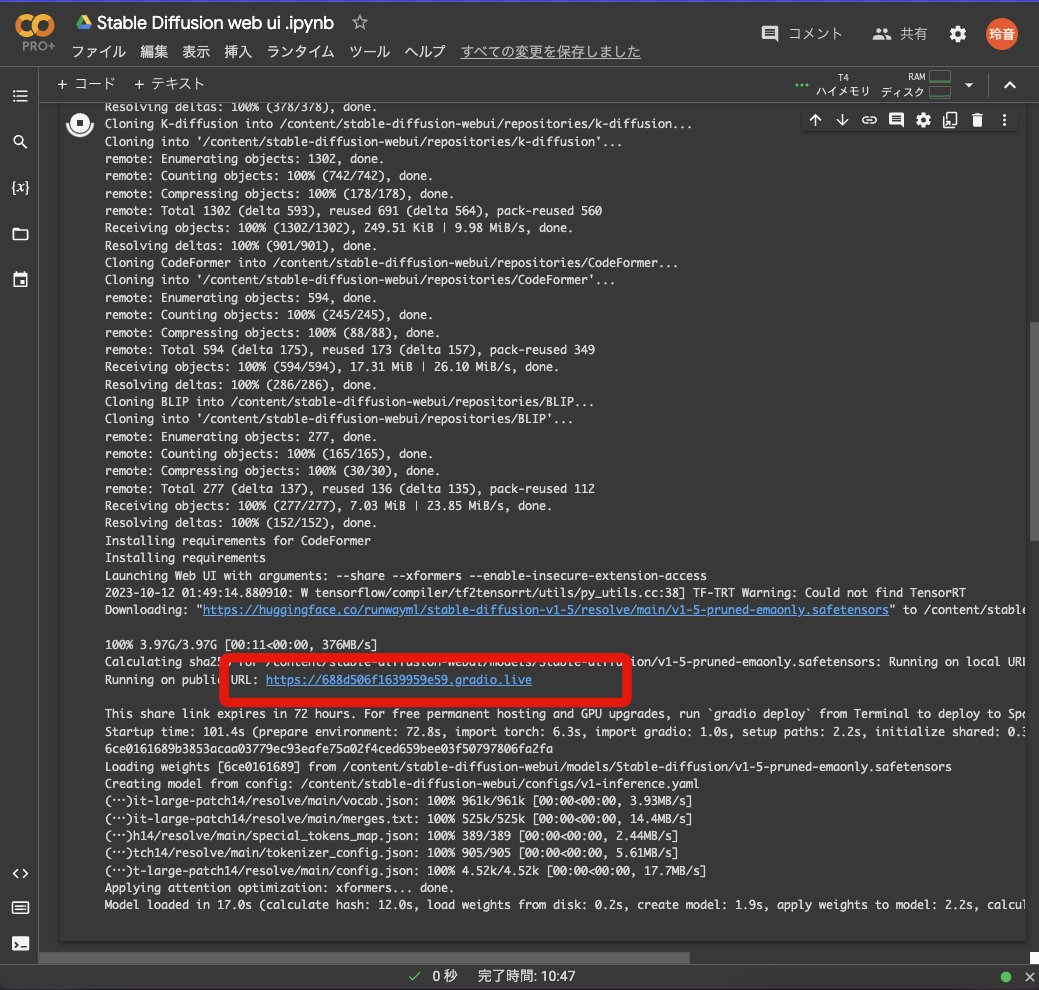Open code snippets panel
The height and width of the screenshot is (990, 1039).
click(x=21, y=873)
